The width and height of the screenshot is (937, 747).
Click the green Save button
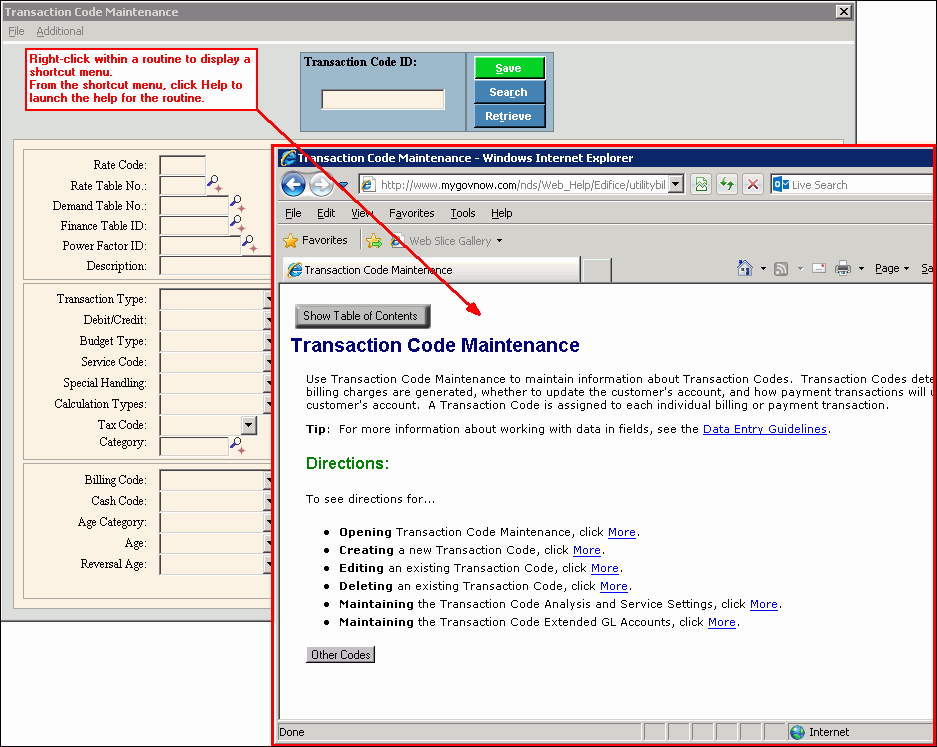click(x=509, y=68)
